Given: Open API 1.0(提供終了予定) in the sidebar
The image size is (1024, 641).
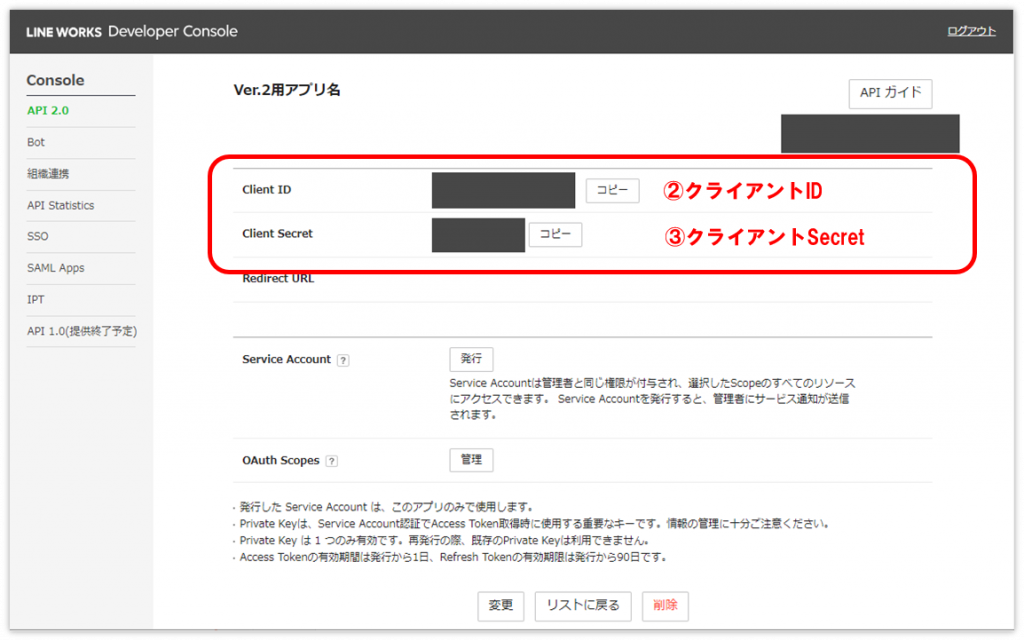Looking at the screenshot, I should tap(82, 331).
